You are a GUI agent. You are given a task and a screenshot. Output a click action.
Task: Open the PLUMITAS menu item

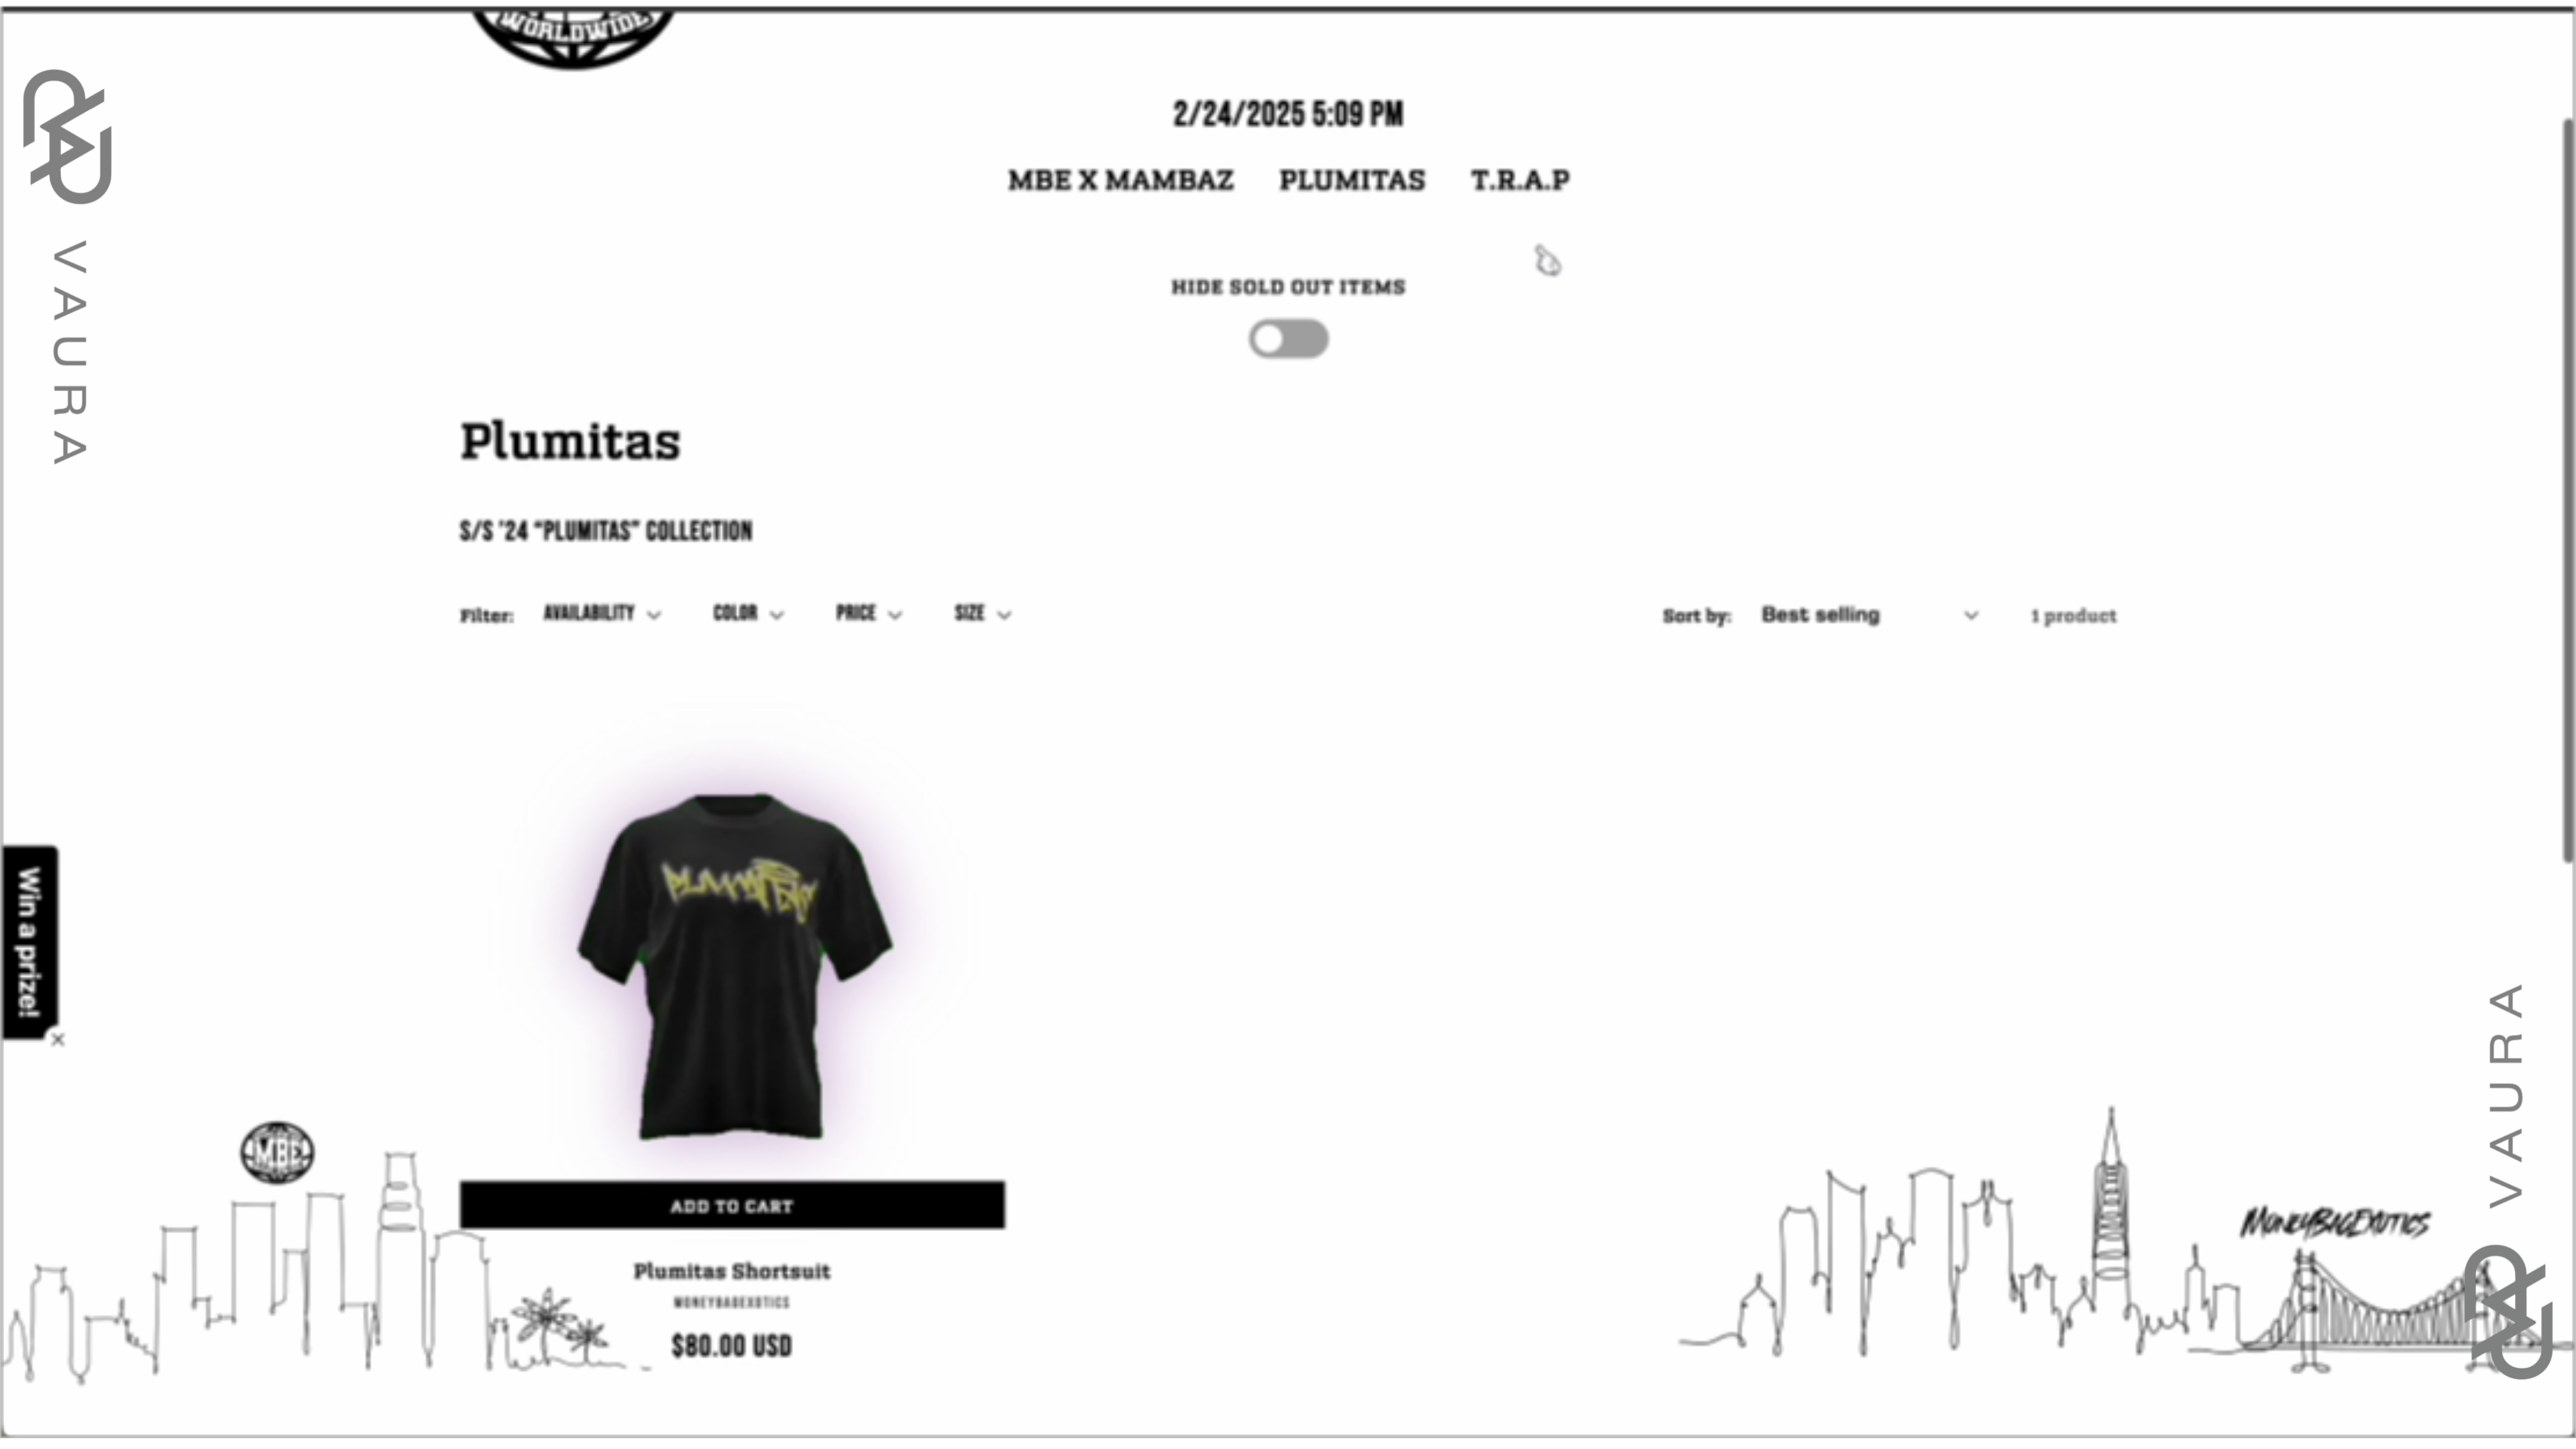[1352, 181]
